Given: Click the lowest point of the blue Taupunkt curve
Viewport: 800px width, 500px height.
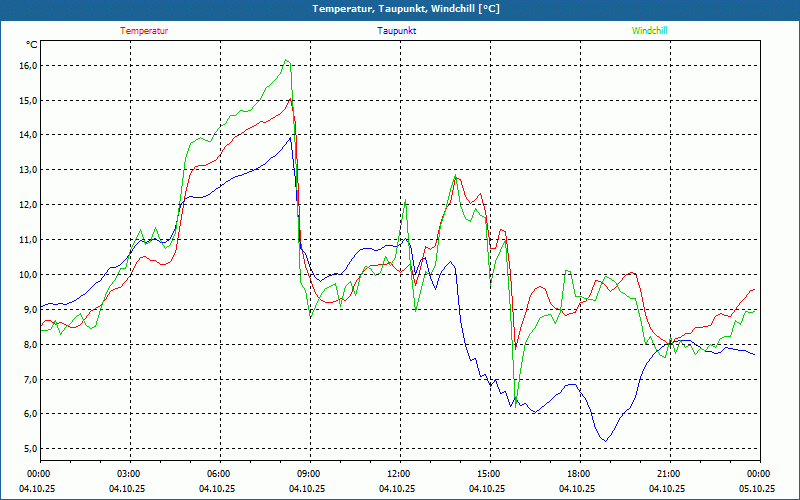Looking at the screenshot, I should (604, 440).
